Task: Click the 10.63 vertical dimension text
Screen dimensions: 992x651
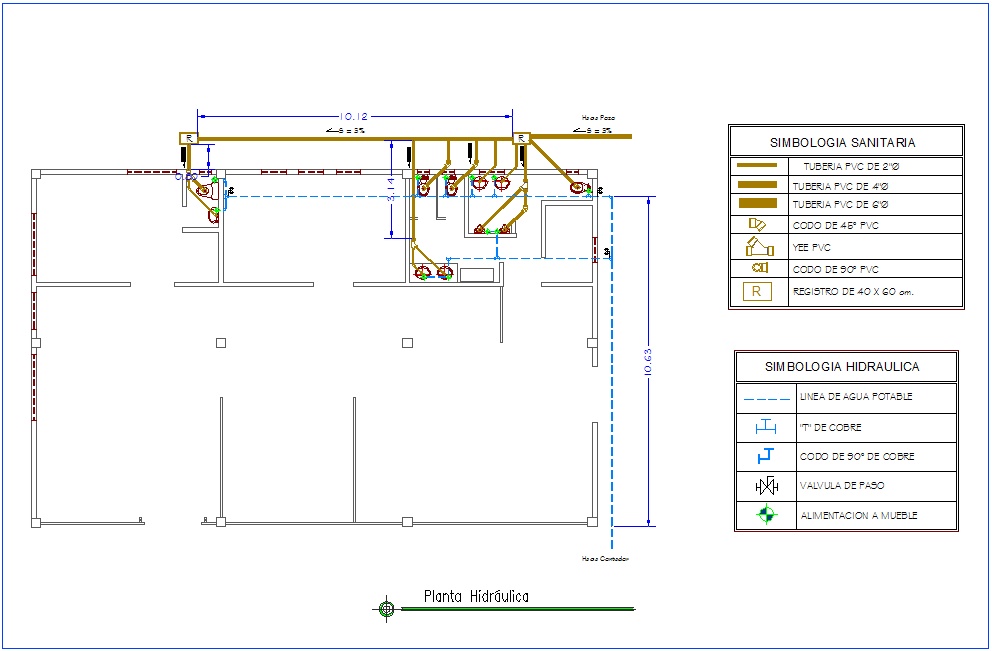Action: (649, 360)
